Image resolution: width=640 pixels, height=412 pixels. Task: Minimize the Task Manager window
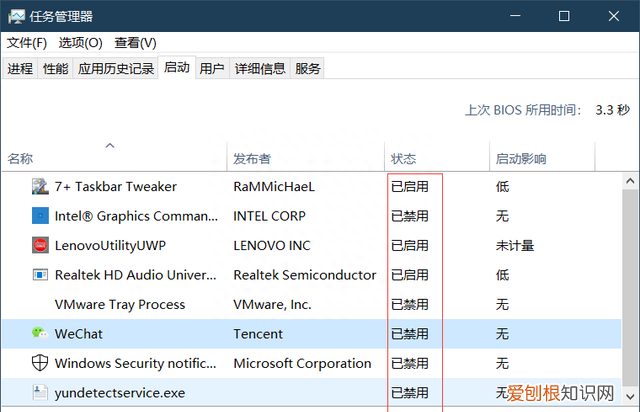pyautogui.click(x=515, y=16)
